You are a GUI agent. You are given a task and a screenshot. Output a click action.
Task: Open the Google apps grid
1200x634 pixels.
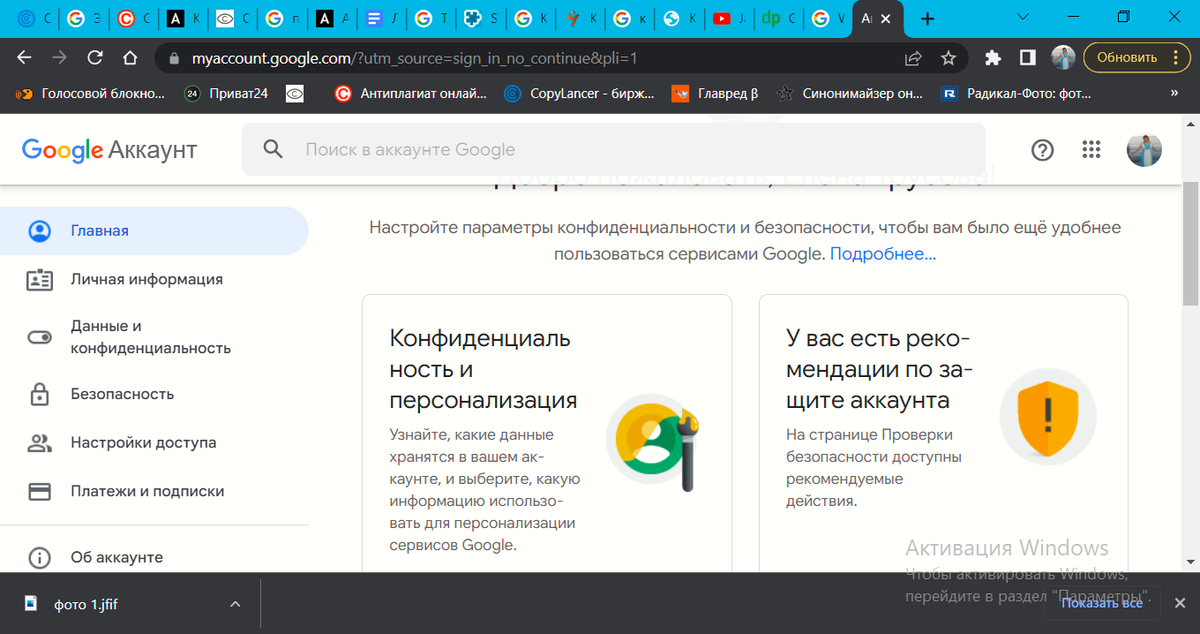(x=1091, y=150)
